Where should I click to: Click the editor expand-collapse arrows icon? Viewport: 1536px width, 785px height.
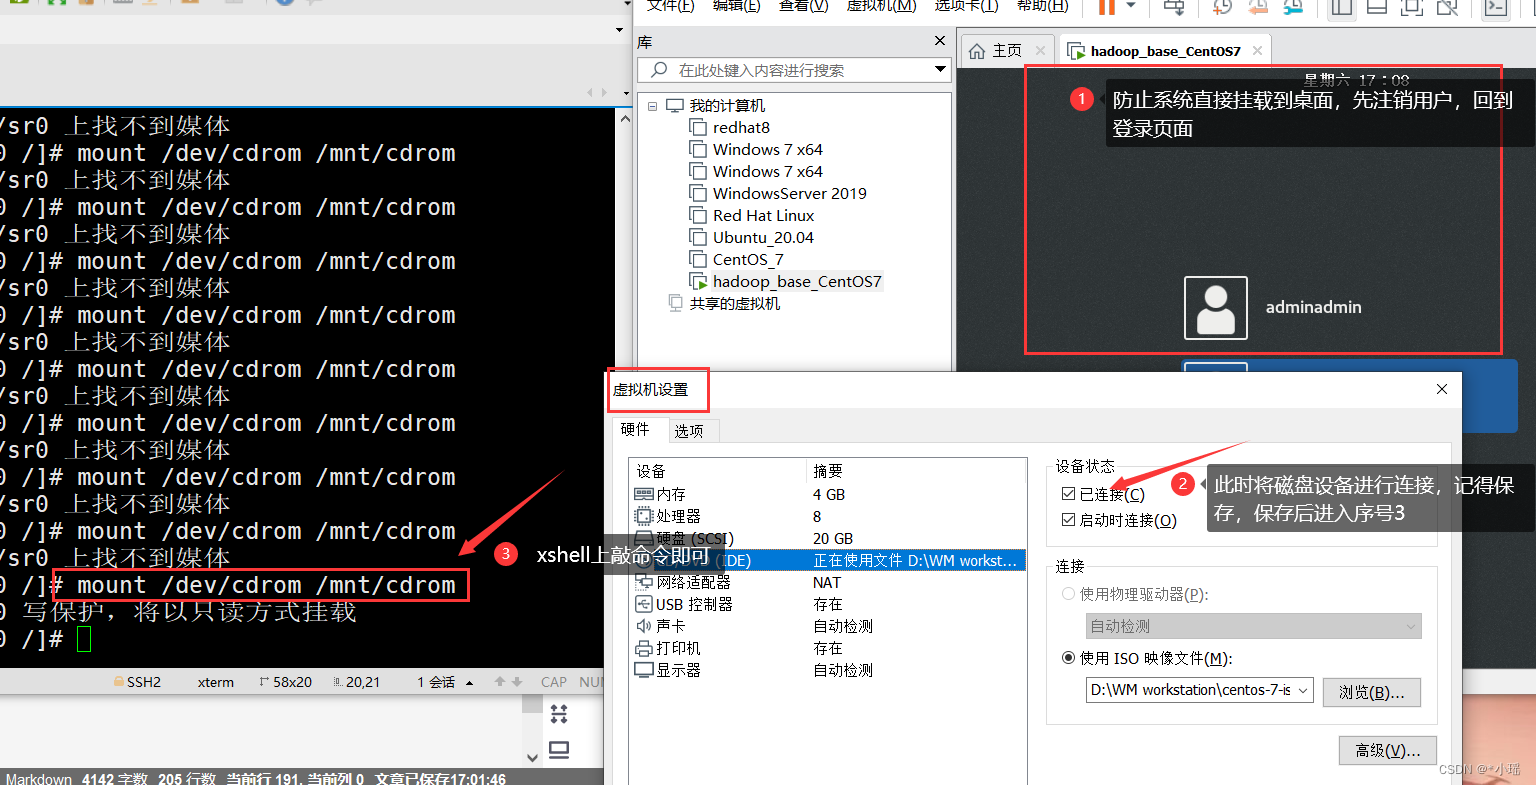[x=559, y=713]
